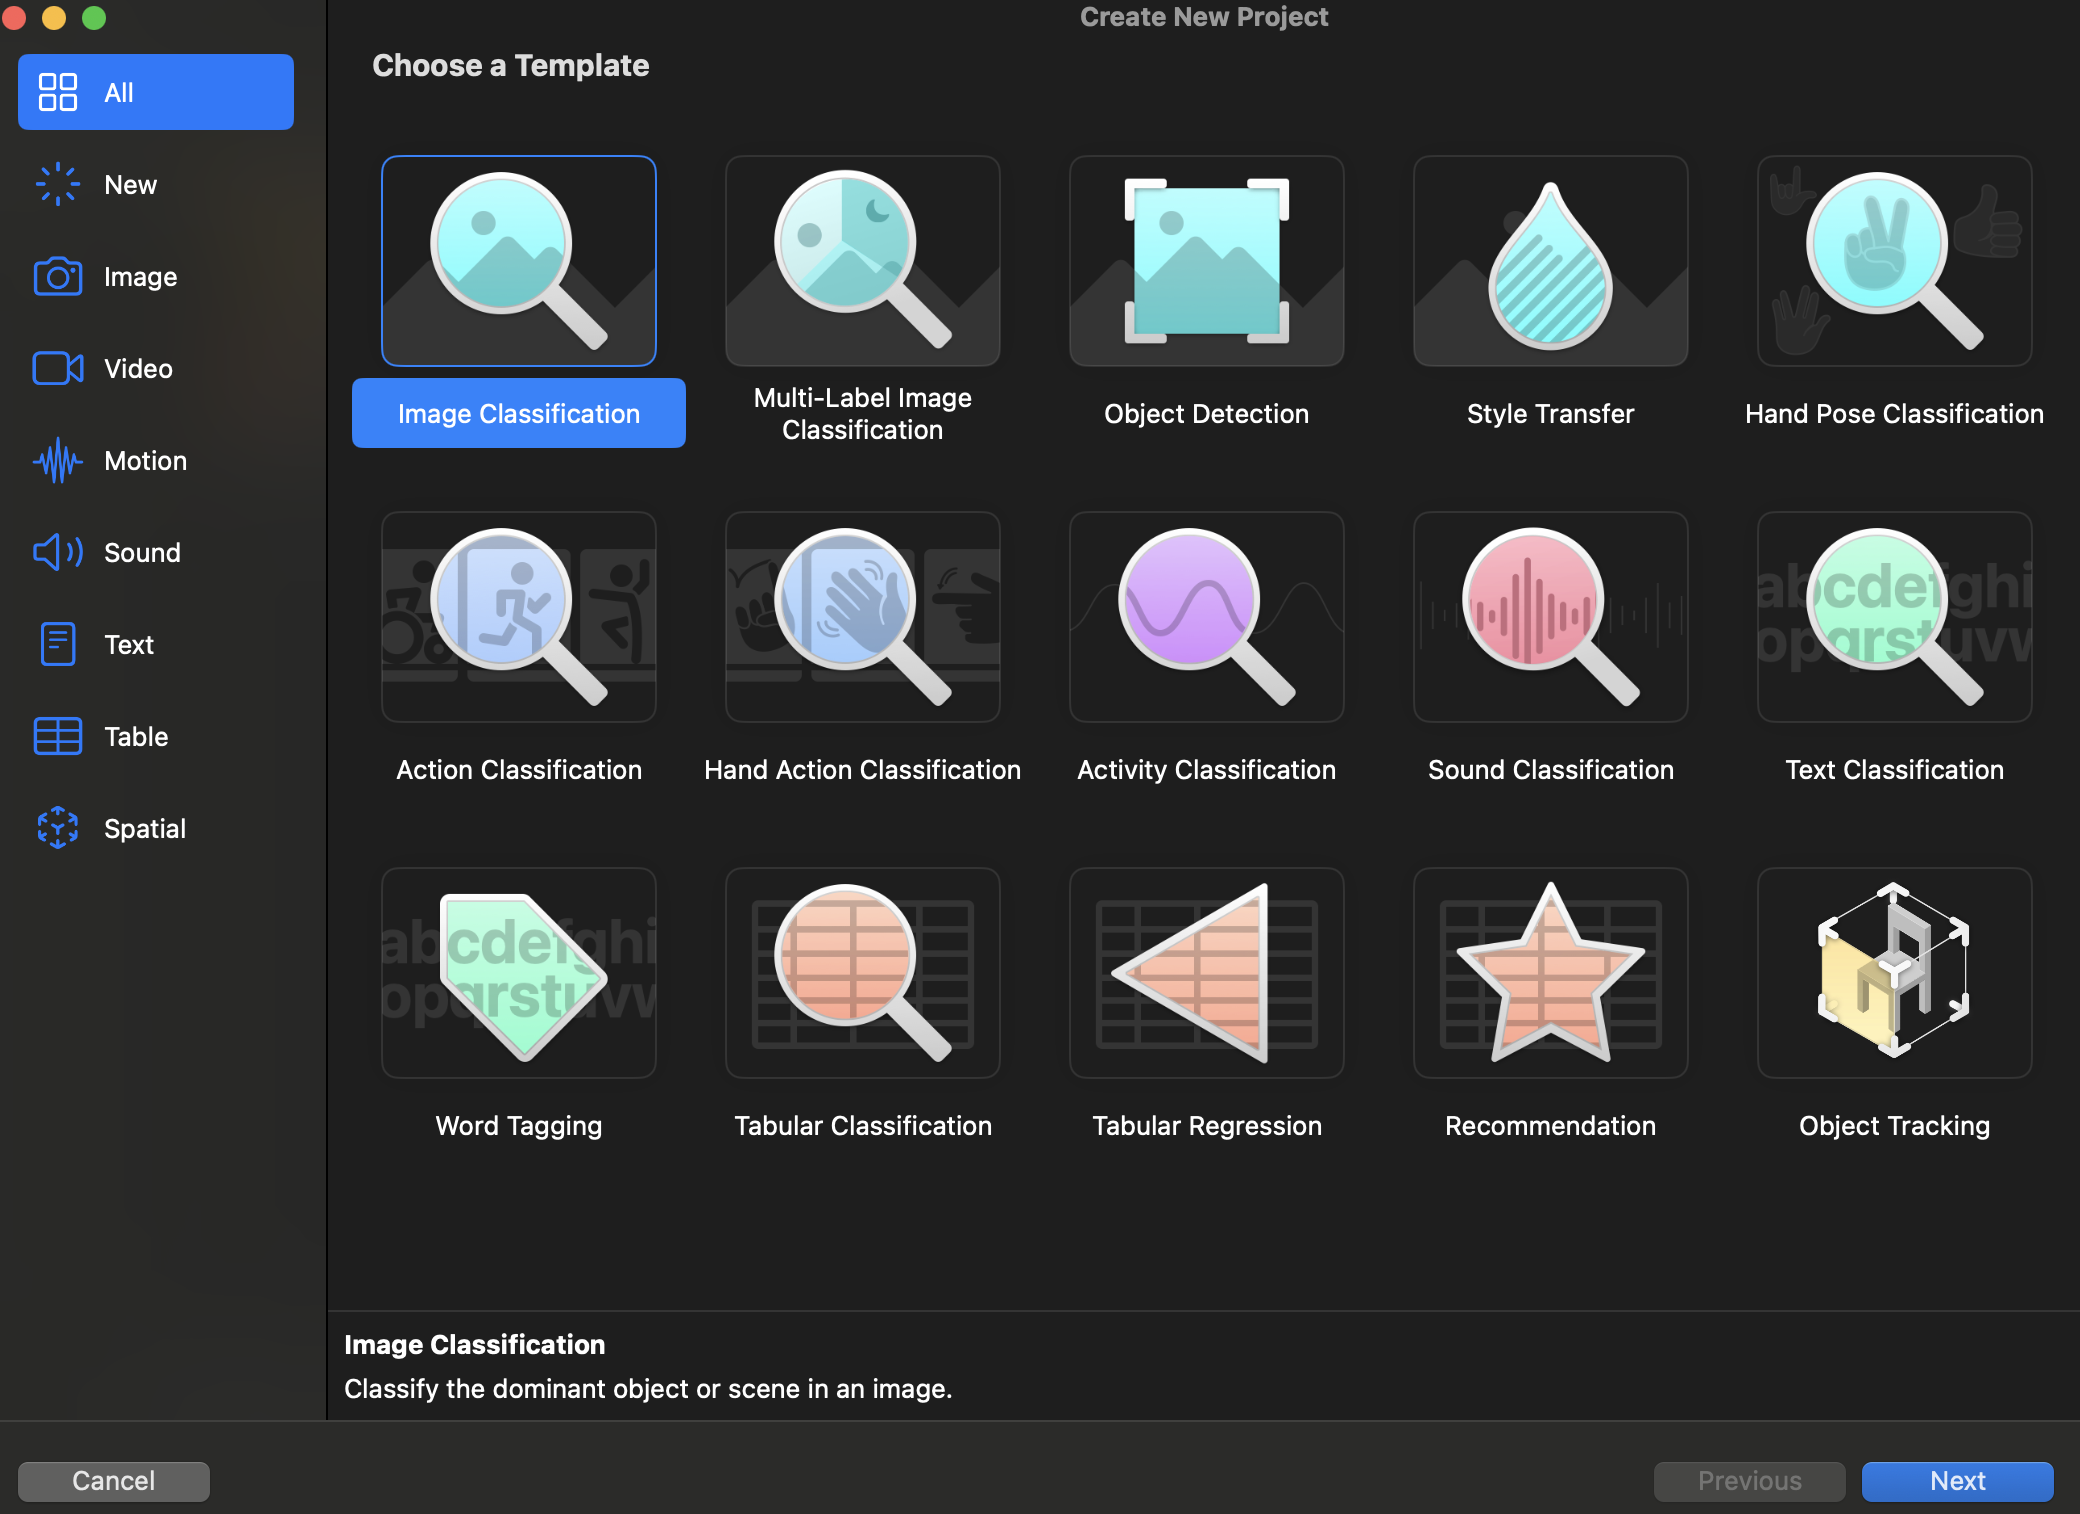The image size is (2080, 1514).
Task: Select the Sound Classification waveform icon
Action: coord(1550,617)
